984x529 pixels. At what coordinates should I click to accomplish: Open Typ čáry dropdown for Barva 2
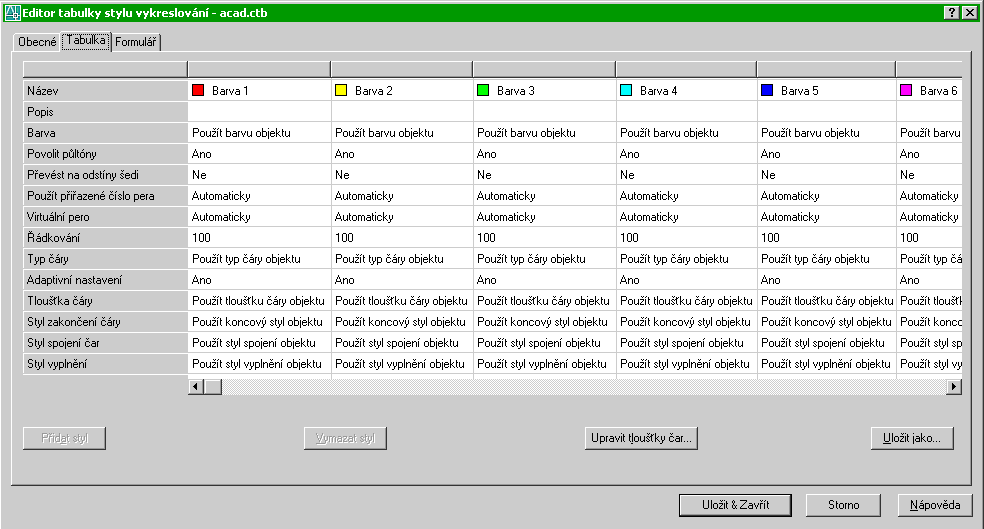pyautogui.click(x=401, y=259)
